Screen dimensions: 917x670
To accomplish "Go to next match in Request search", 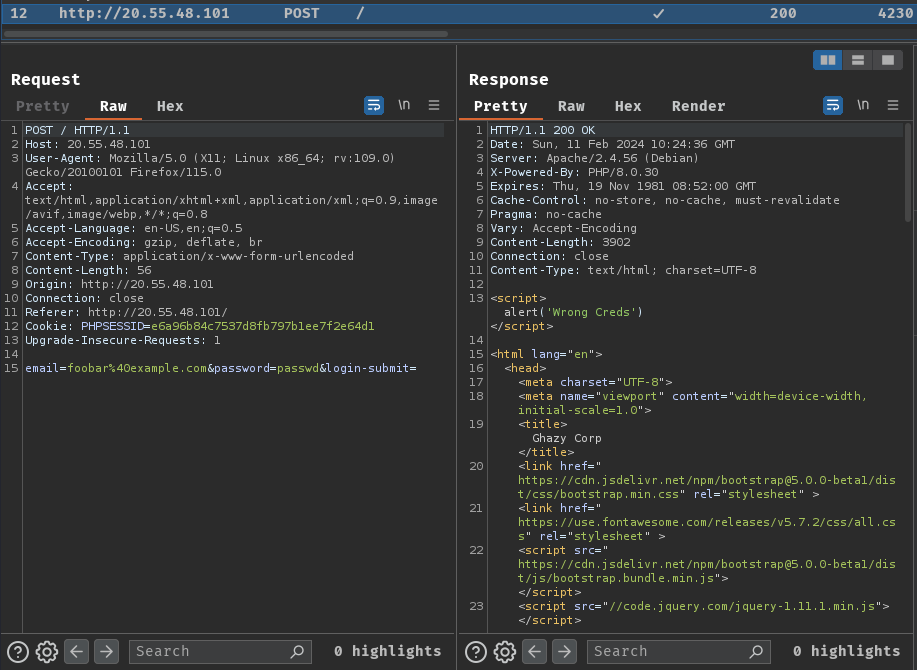I will coord(106,651).
